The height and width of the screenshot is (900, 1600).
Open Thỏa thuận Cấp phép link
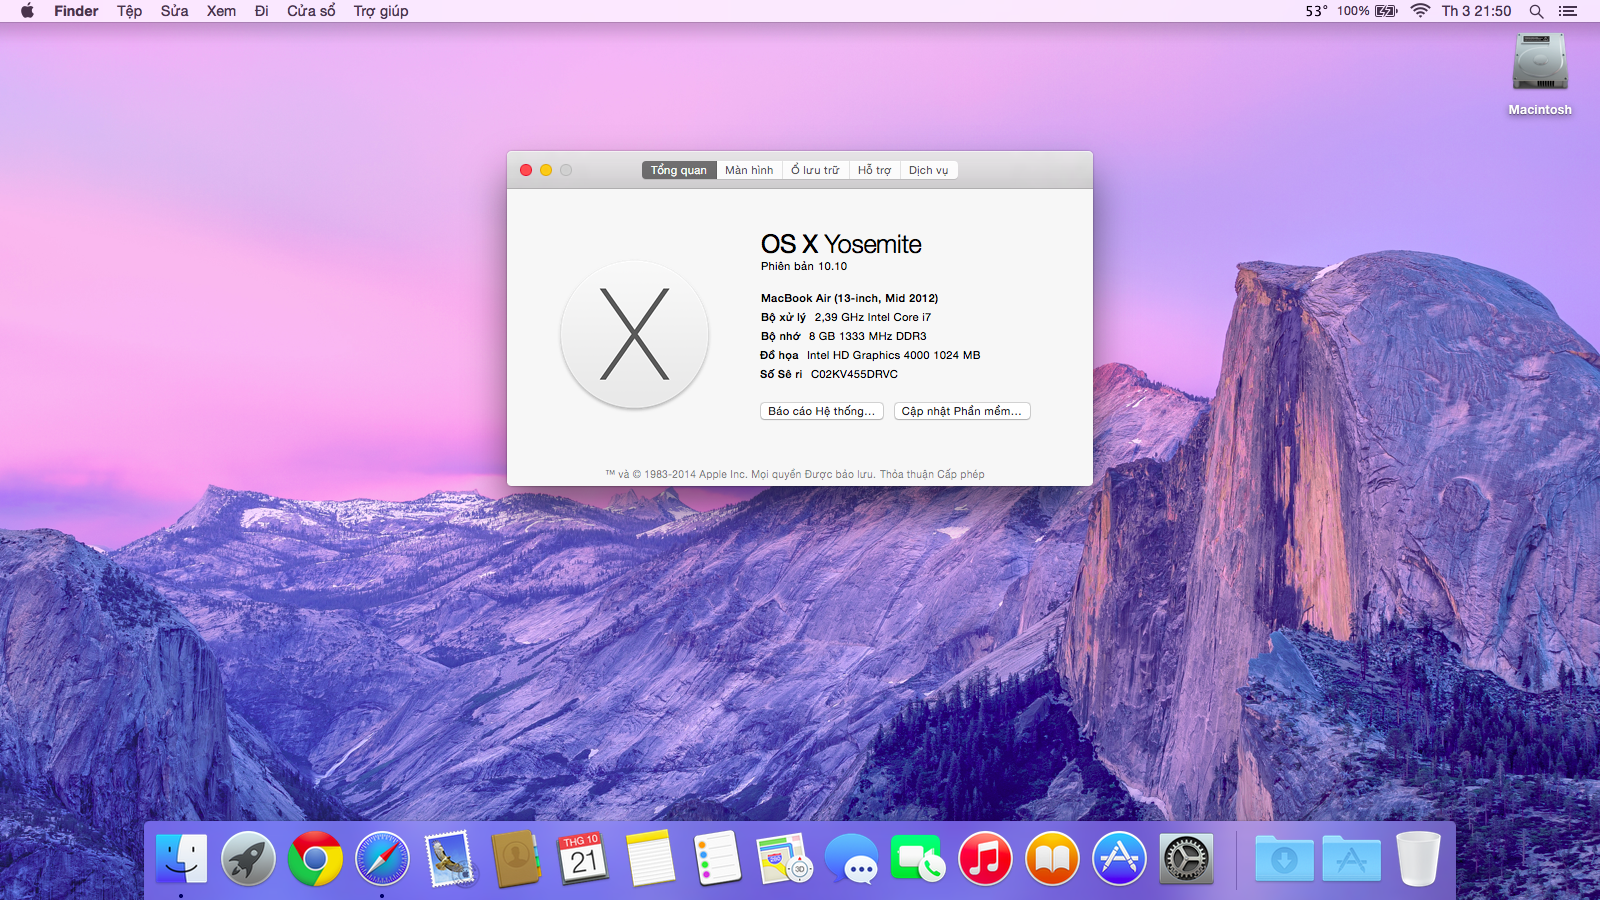coord(932,474)
